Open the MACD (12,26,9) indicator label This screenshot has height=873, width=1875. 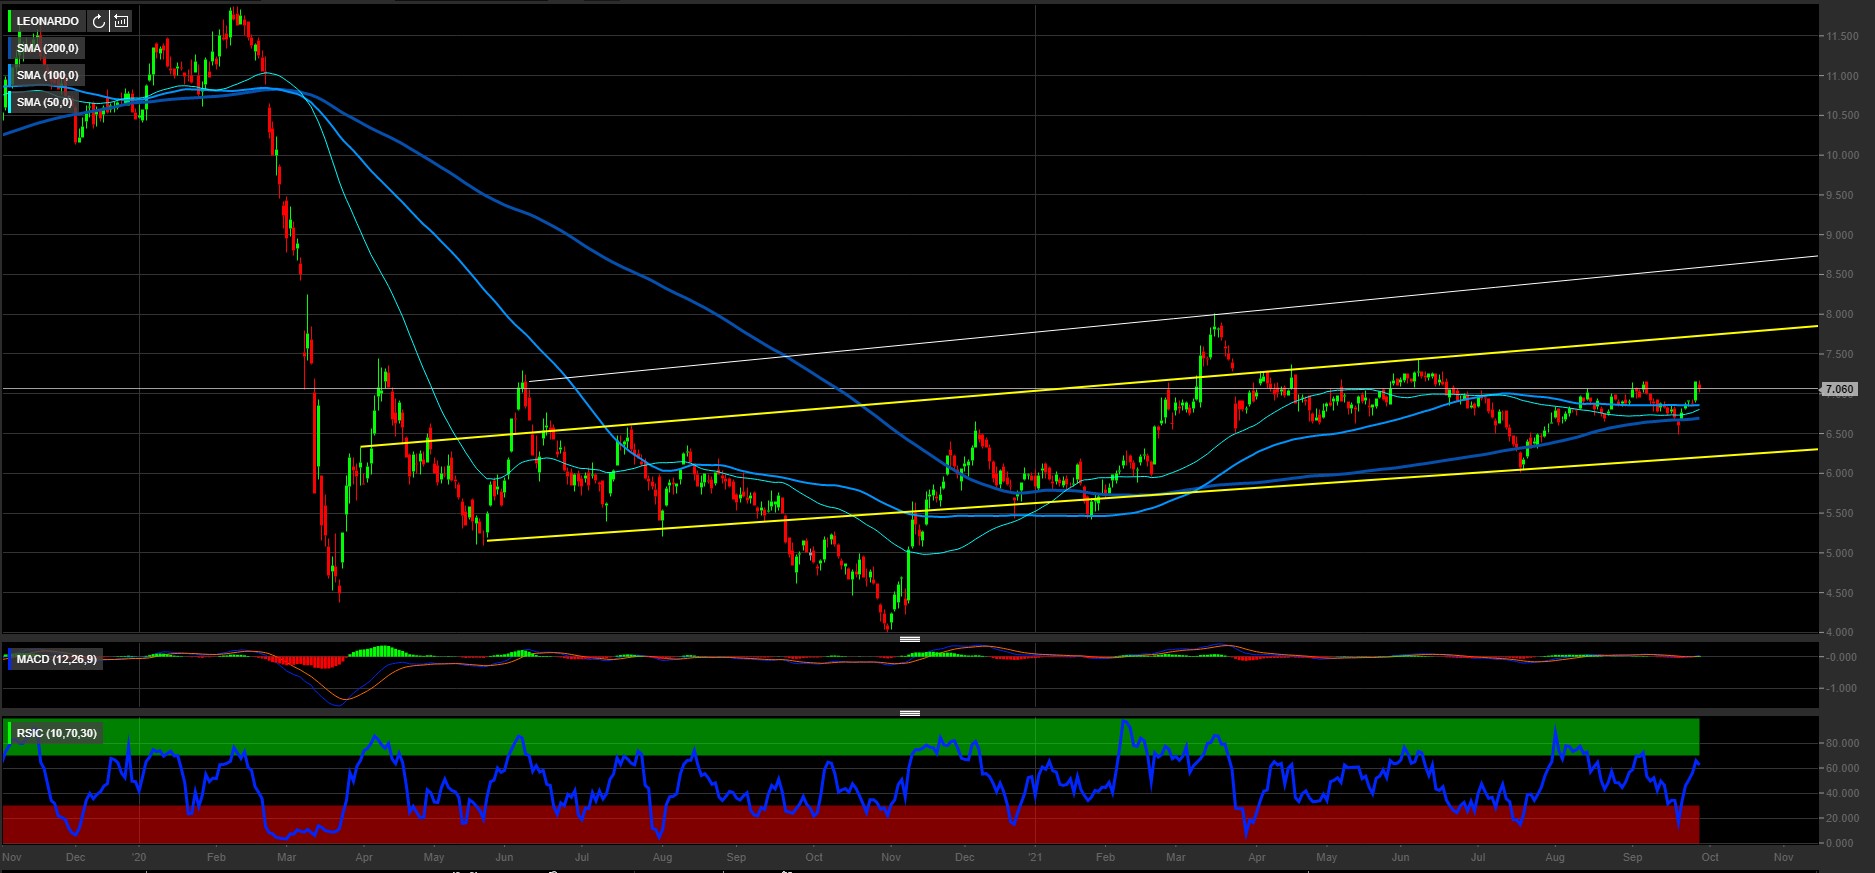tap(56, 659)
